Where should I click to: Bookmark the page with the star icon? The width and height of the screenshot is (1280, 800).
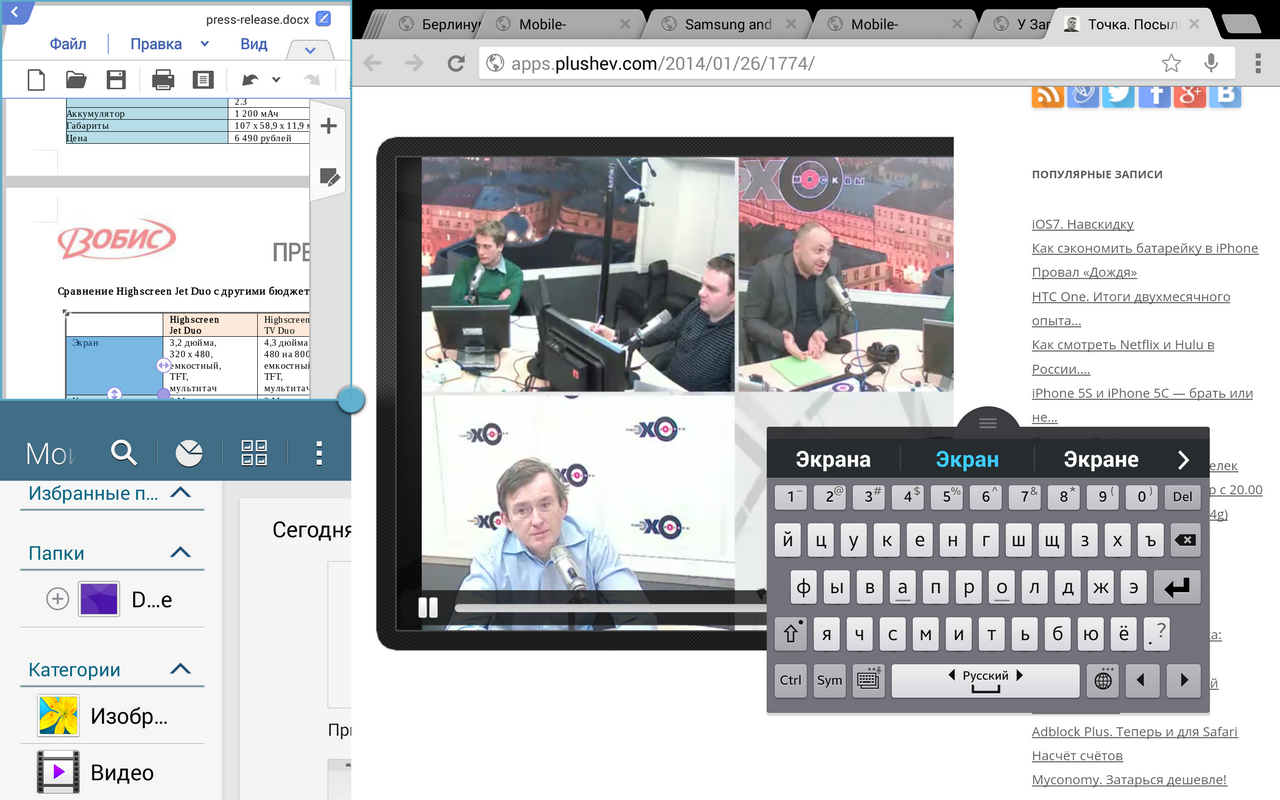1171,63
